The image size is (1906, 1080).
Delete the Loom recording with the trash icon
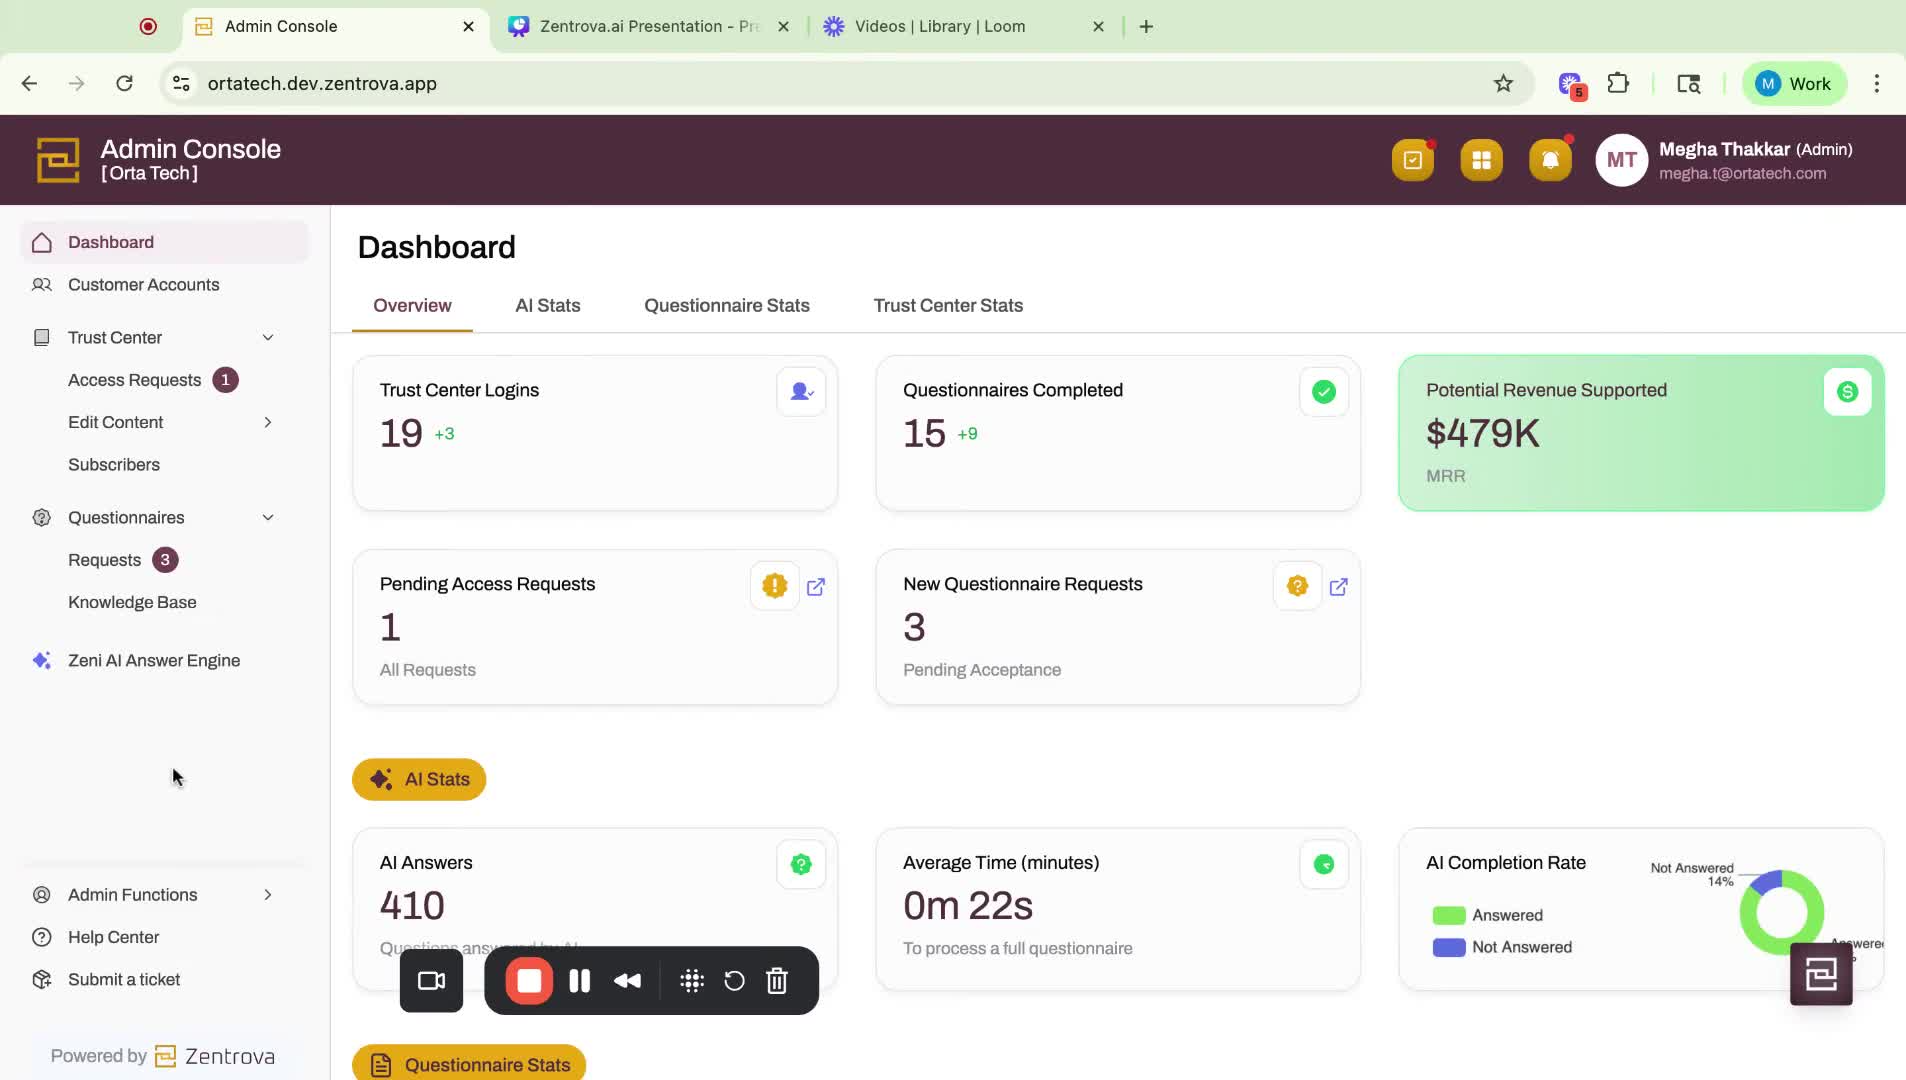777,981
